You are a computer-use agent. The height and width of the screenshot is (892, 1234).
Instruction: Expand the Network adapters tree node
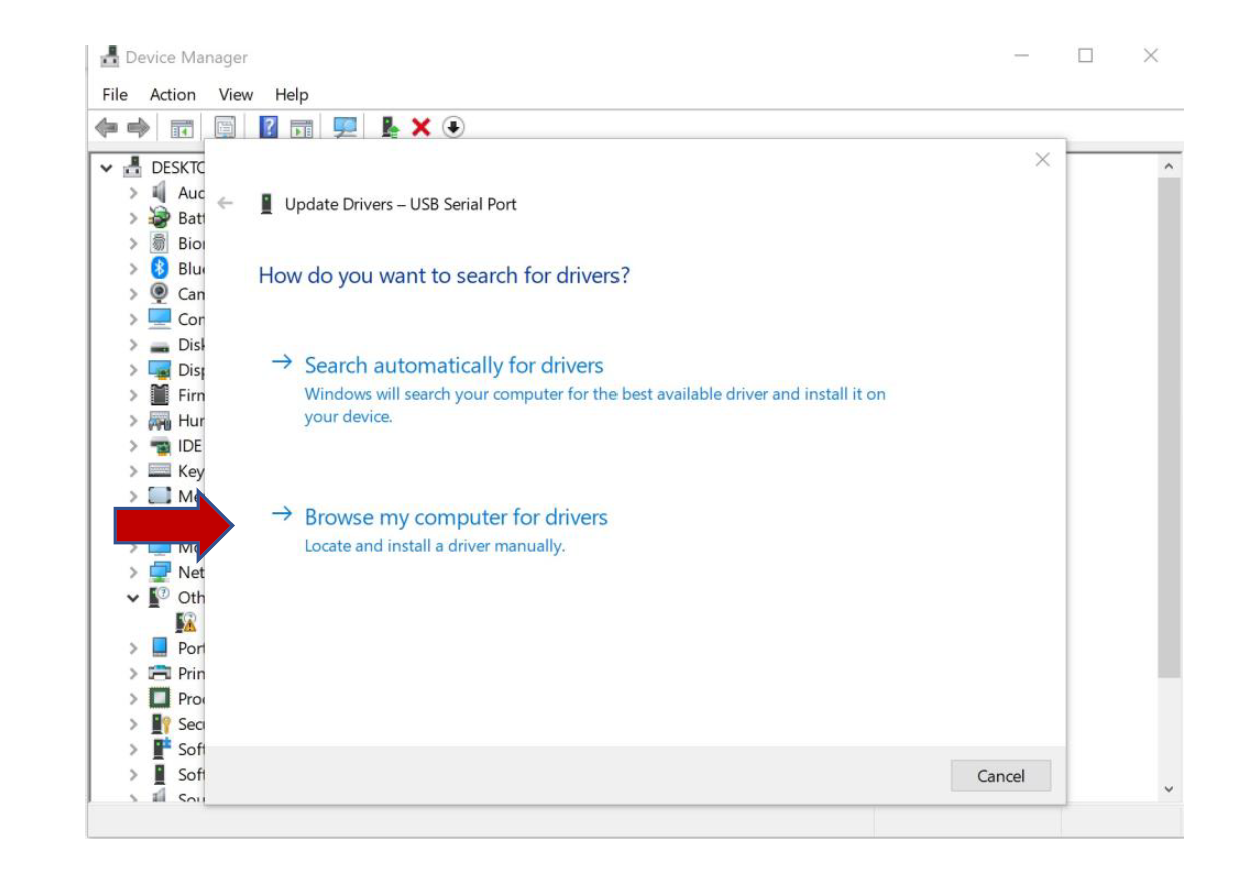point(133,572)
